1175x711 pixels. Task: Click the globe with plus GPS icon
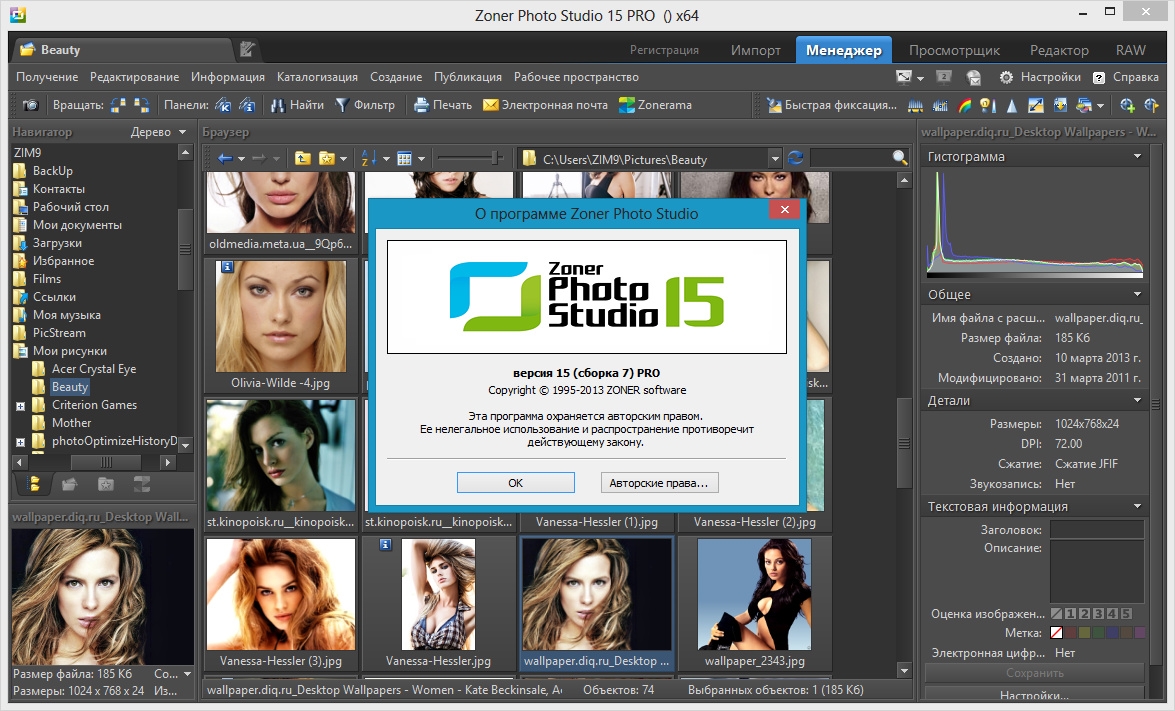1128,106
